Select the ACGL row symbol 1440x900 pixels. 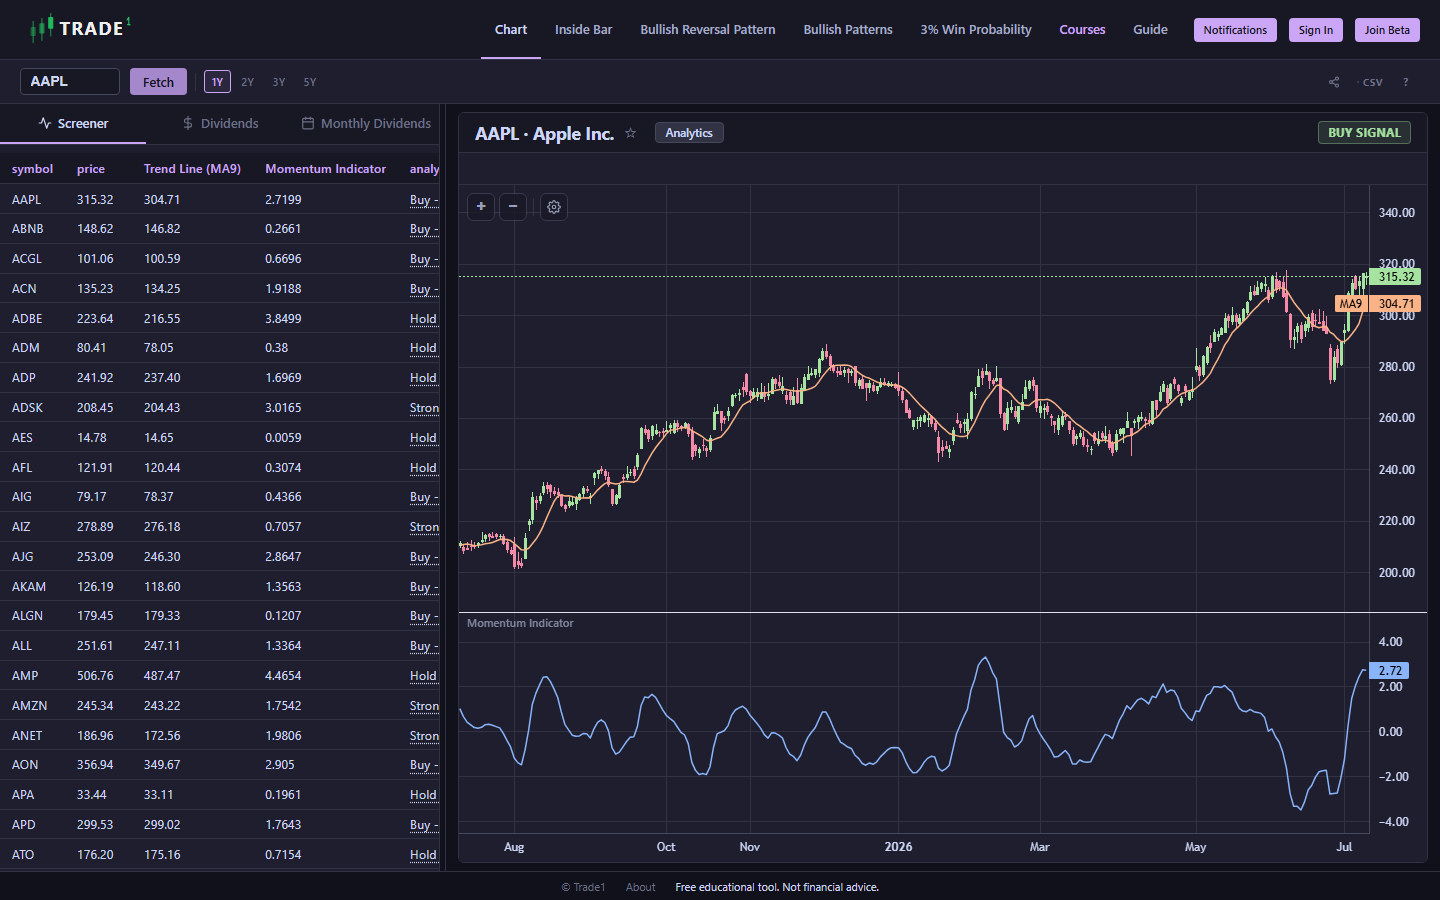coord(27,259)
